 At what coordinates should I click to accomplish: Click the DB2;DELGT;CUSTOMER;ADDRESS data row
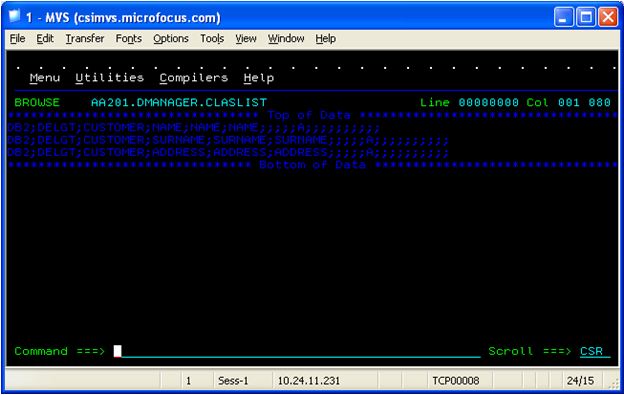pos(228,152)
